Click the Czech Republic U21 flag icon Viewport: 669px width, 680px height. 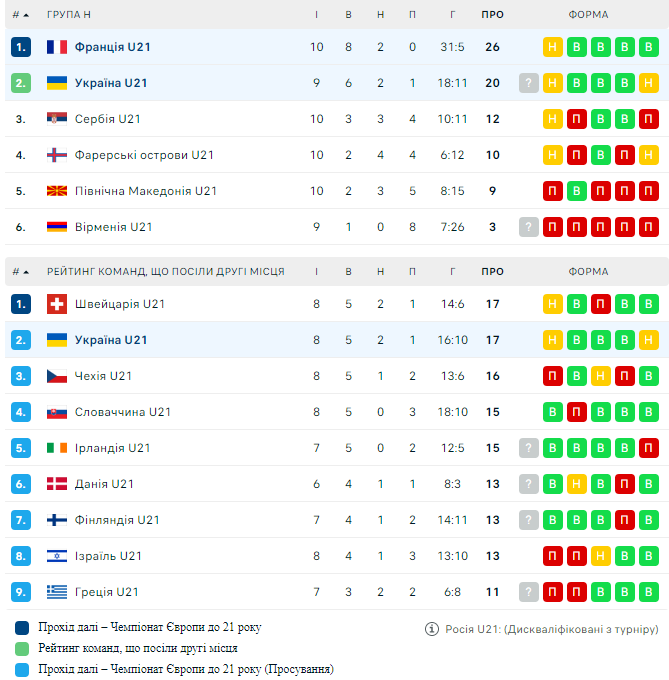coord(57,376)
